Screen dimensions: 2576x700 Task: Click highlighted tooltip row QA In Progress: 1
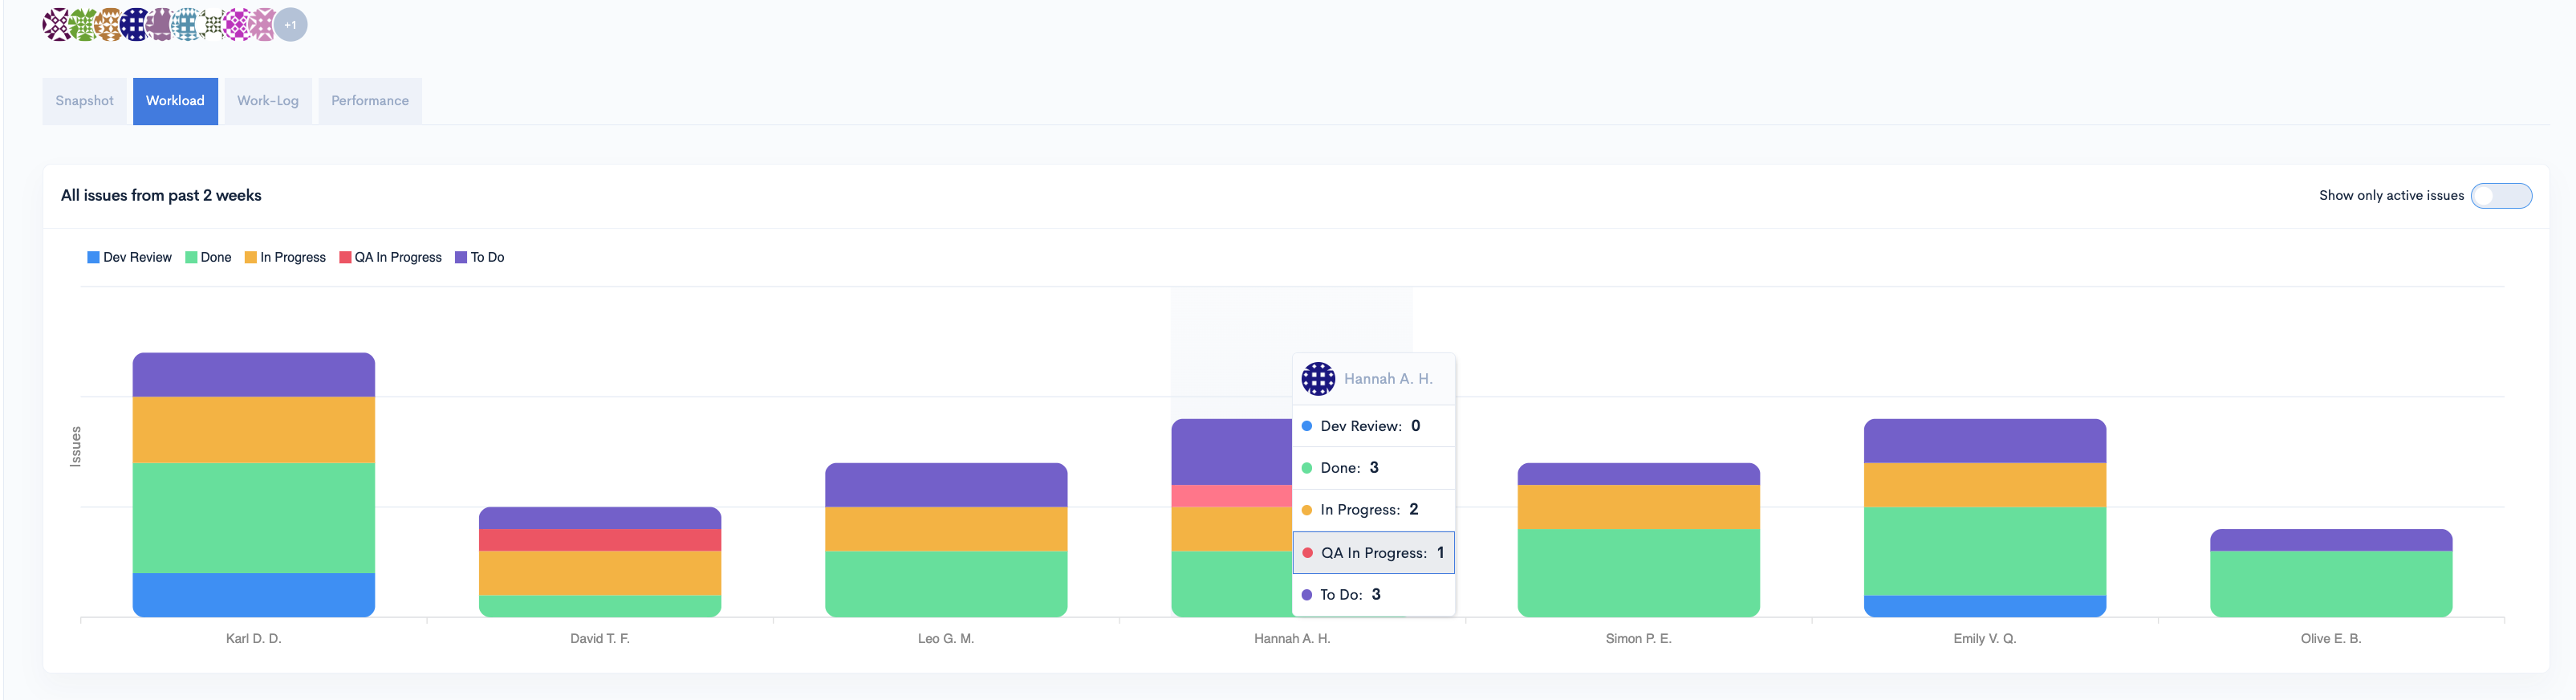[x=1374, y=553]
